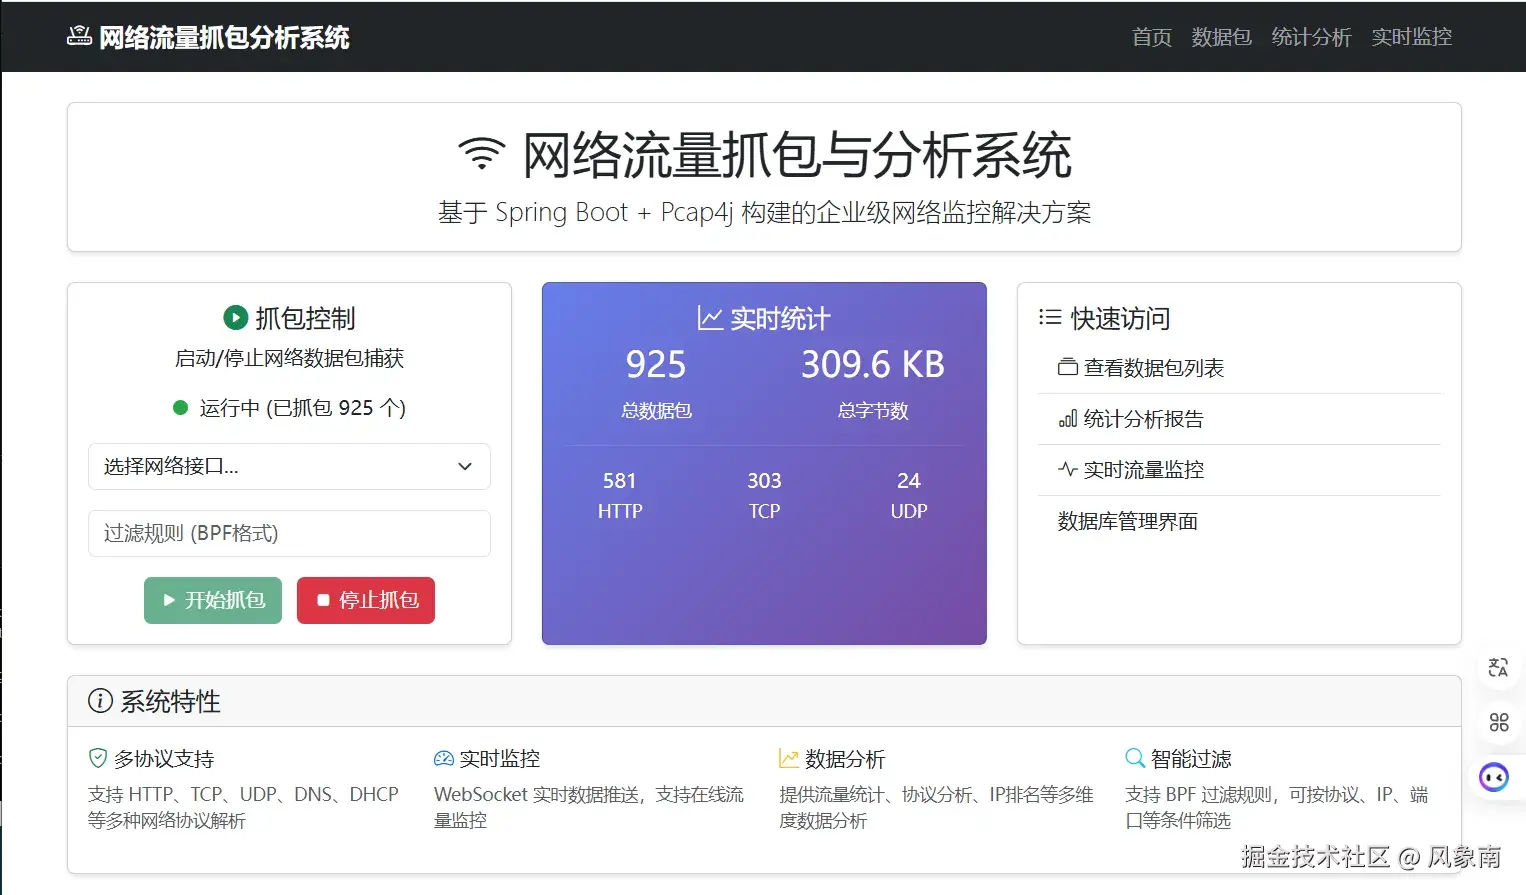Click the 多协议支持 feature heading

(164, 759)
